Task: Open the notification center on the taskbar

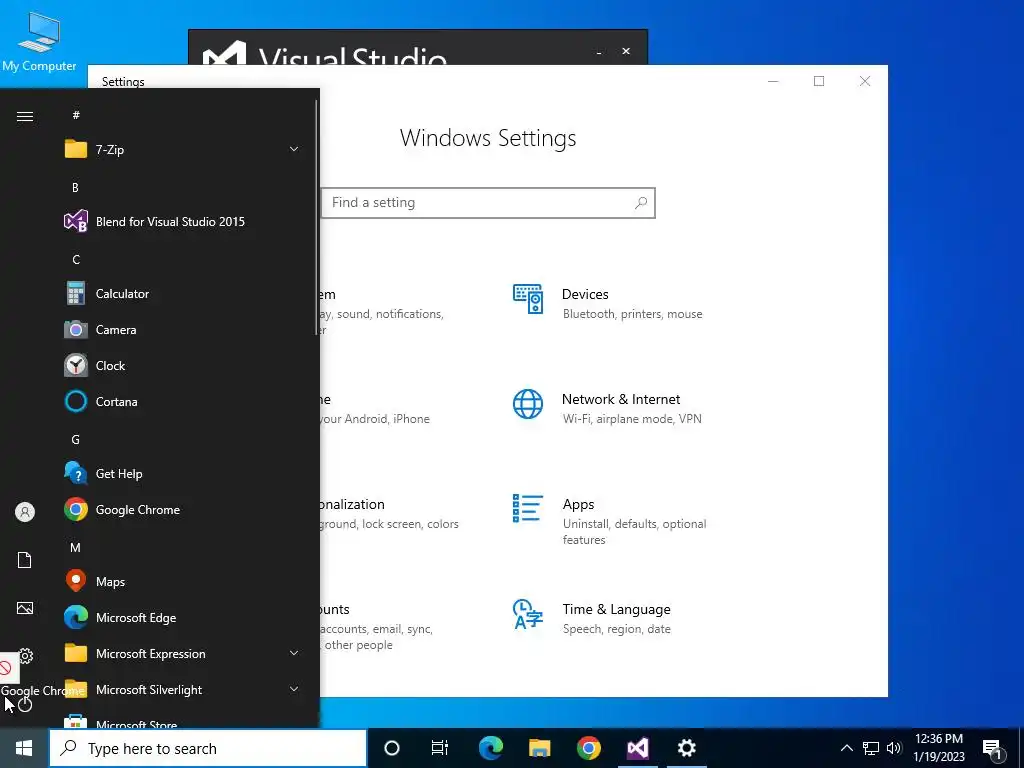Action: coord(993,749)
